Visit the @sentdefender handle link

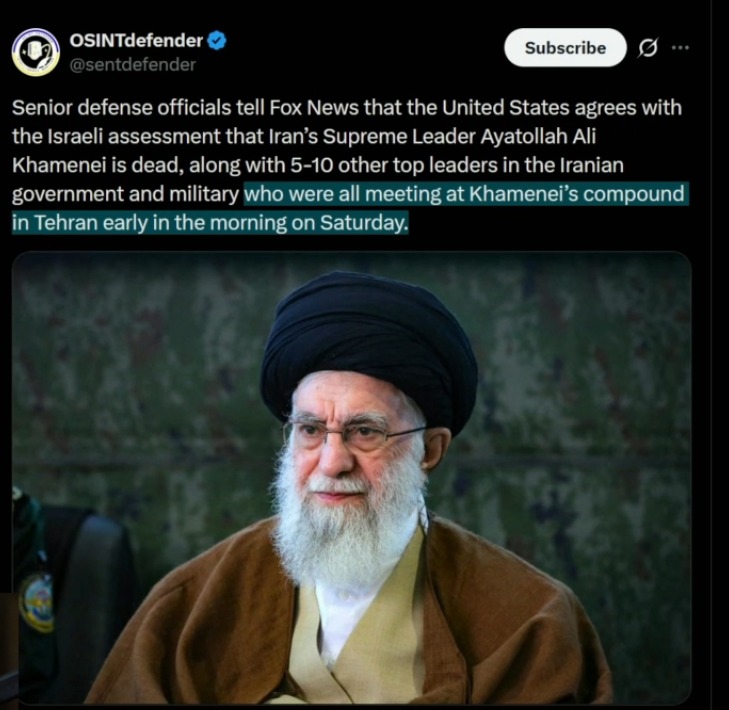pyautogui.click(x=133, y=65)
